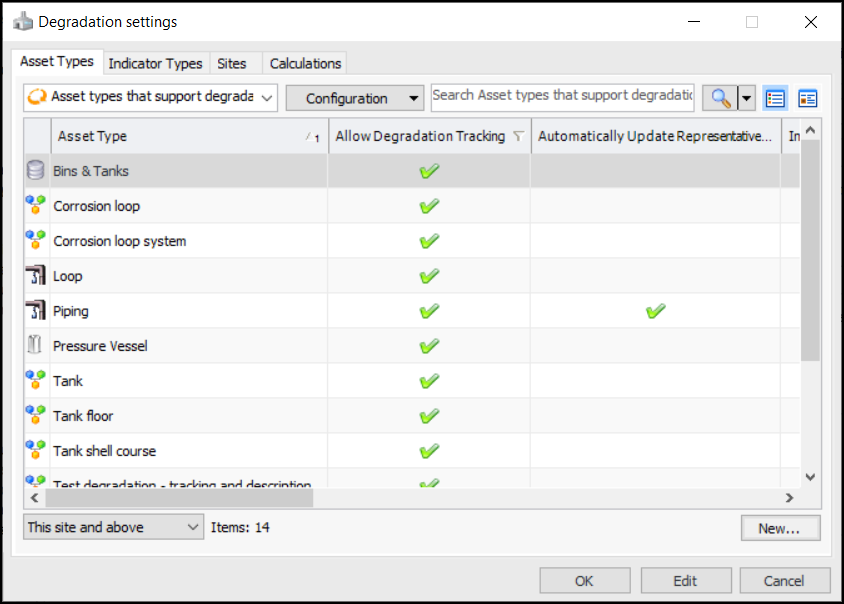
Task: Switch to list view icon
Action: [x=775, y=98]
